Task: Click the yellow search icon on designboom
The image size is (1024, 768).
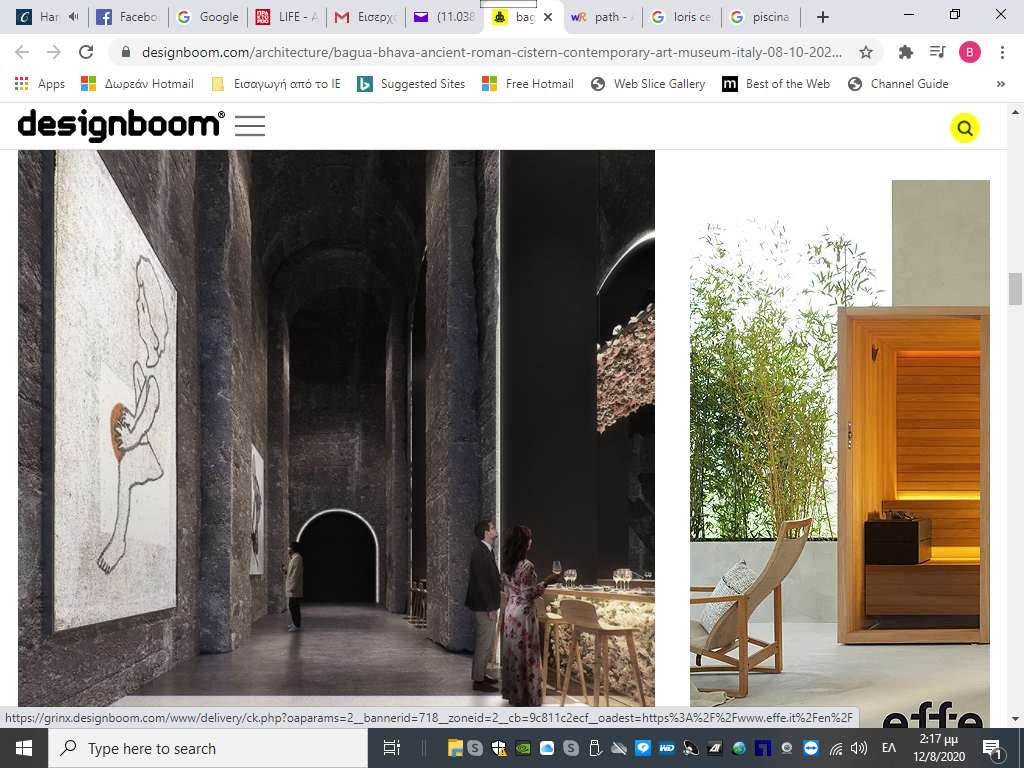Action: click(x=964, y=128)
